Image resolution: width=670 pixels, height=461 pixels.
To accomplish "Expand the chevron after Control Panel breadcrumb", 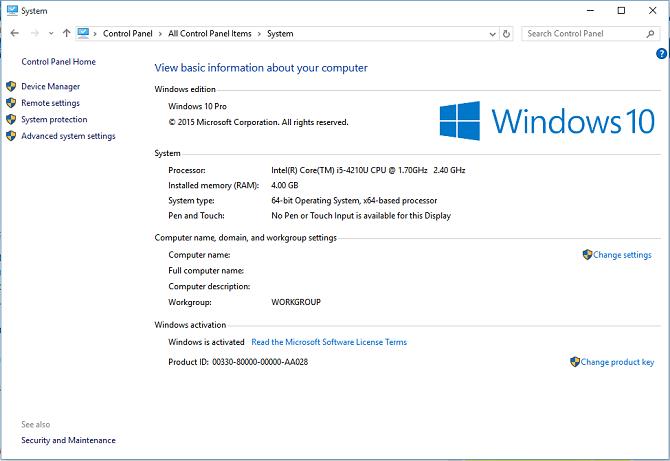I will pyautogui.click(x=162, y=34).
